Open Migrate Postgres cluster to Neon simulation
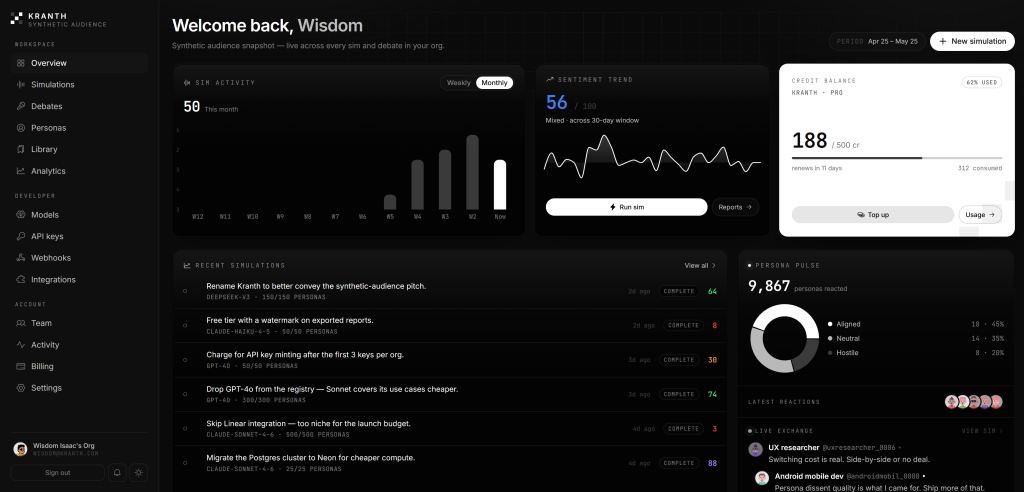This screenshot has width=1024, height=492. (x=450, y=463)
